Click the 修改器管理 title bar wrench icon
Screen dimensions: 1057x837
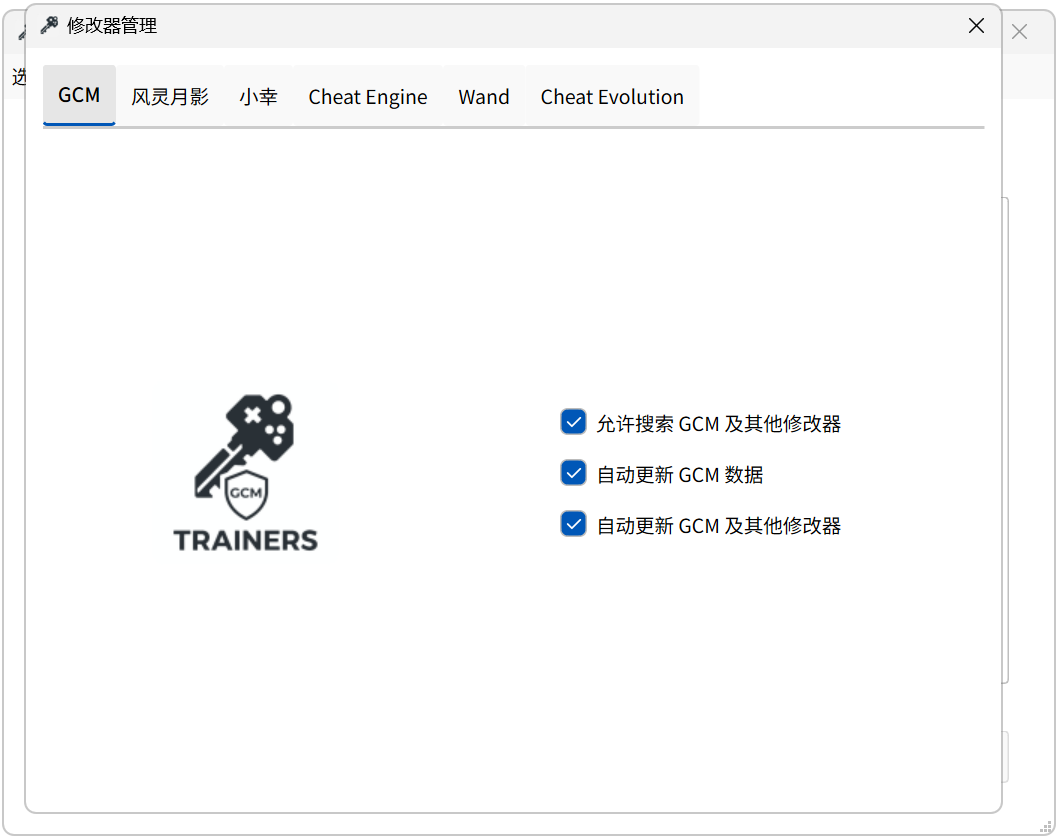[49, 26]
